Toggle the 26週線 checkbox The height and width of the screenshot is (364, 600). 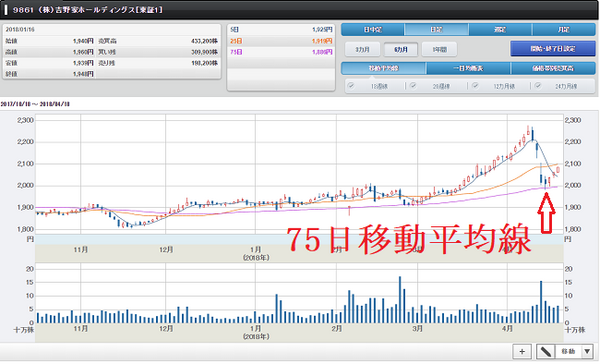pos(413,86)
